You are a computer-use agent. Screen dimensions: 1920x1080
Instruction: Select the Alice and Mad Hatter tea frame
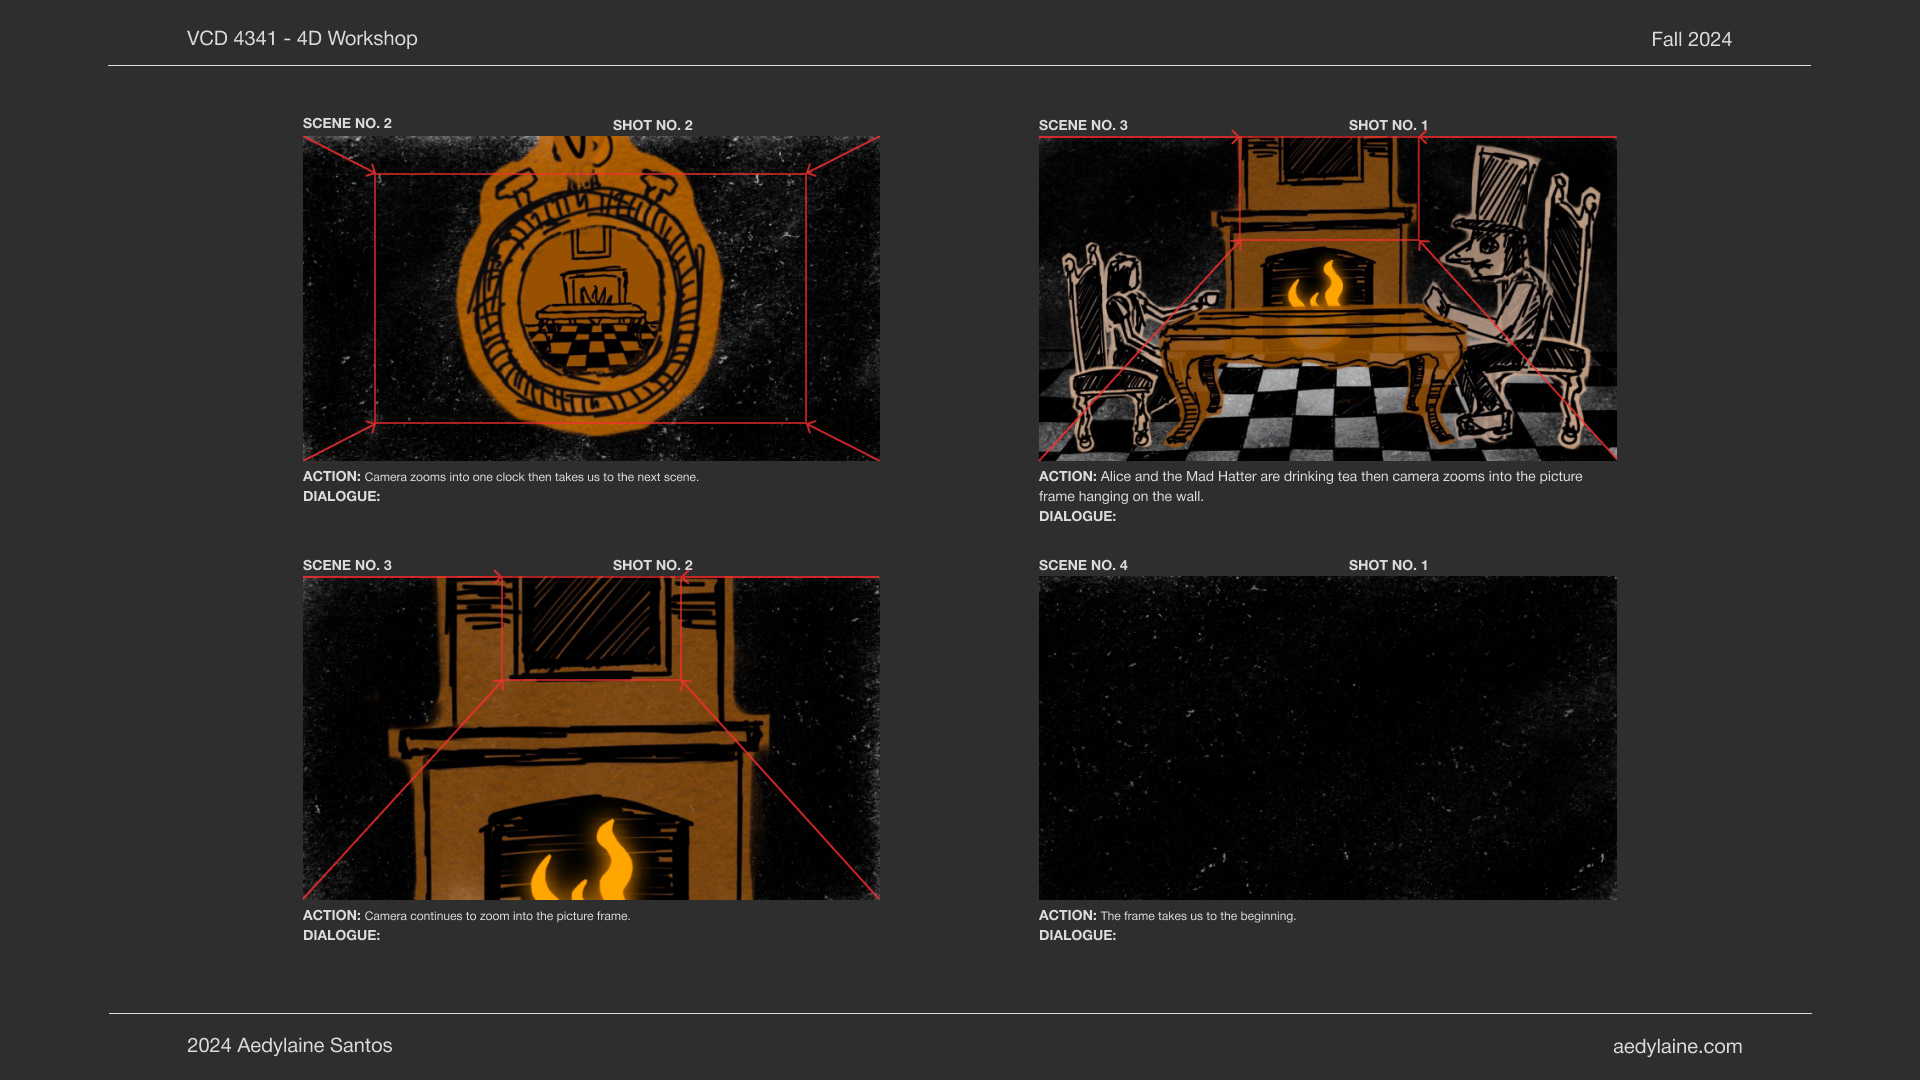[1327, 298]
